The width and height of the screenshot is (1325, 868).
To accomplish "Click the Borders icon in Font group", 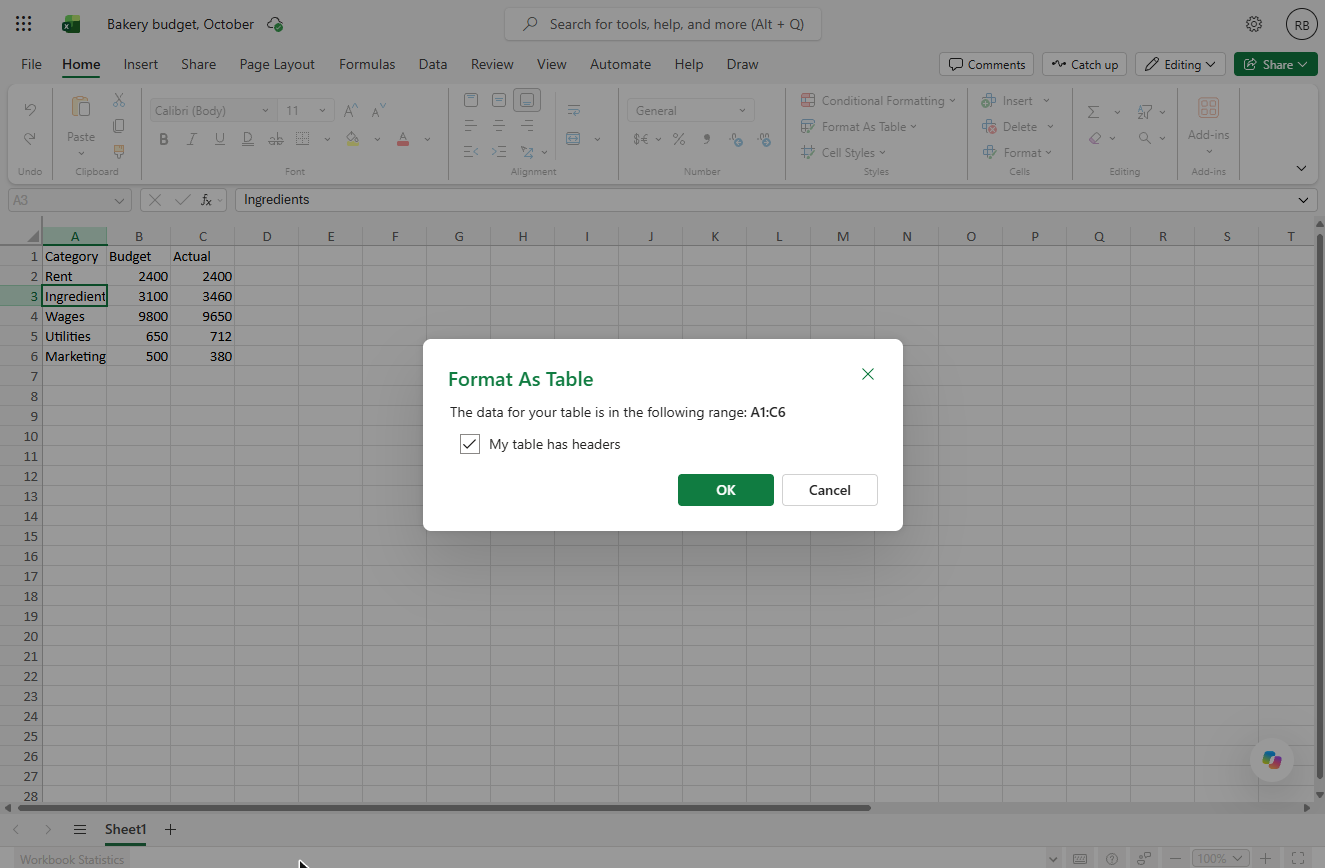I will [302, 139].
